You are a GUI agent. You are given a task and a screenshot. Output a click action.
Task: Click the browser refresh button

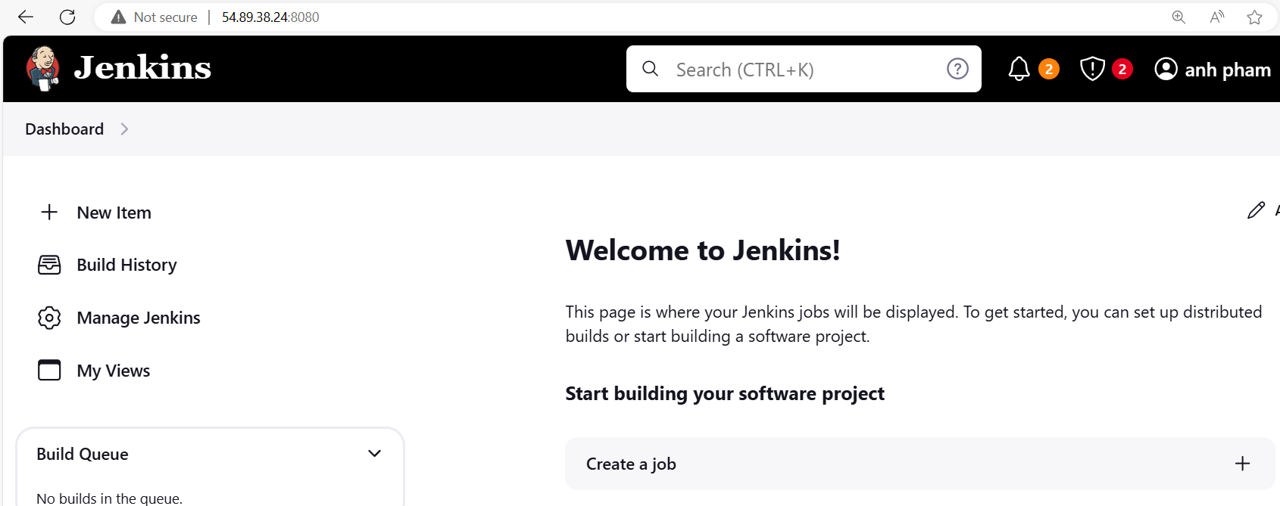(x=67, y=17)
